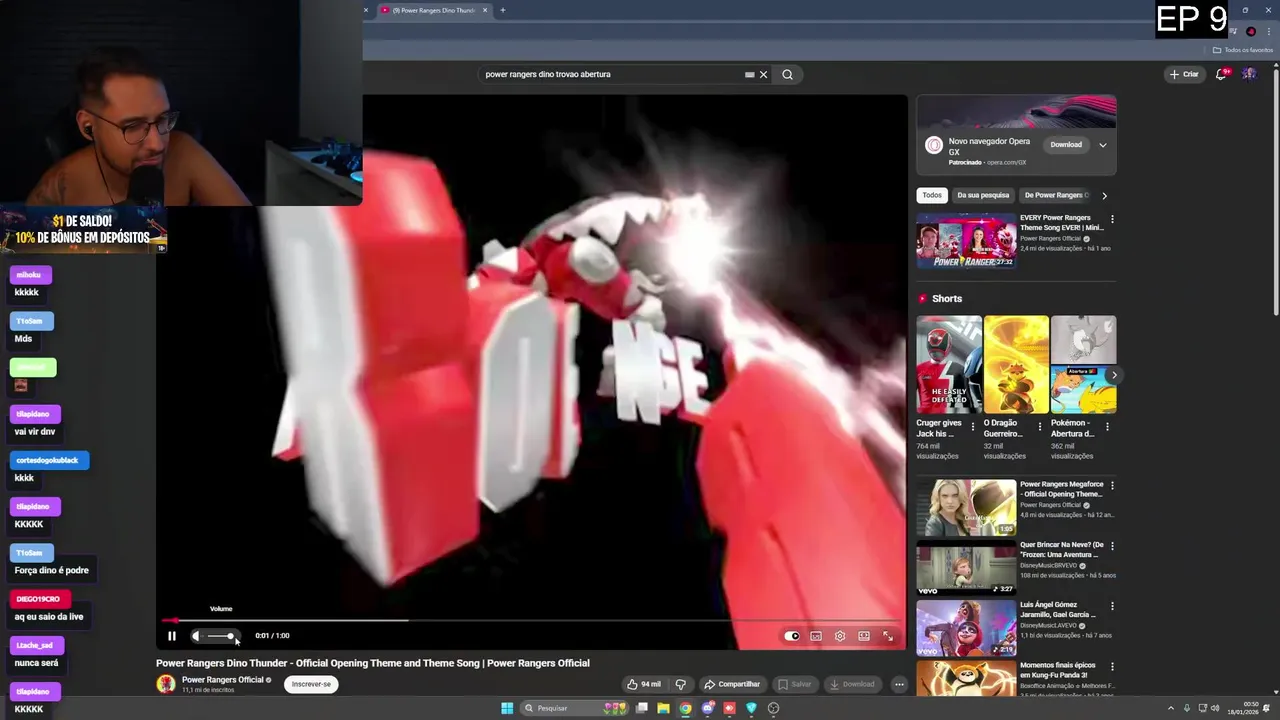
Task: Switch to theater mode
Action: pyautogui.click(x=864, y=636)
